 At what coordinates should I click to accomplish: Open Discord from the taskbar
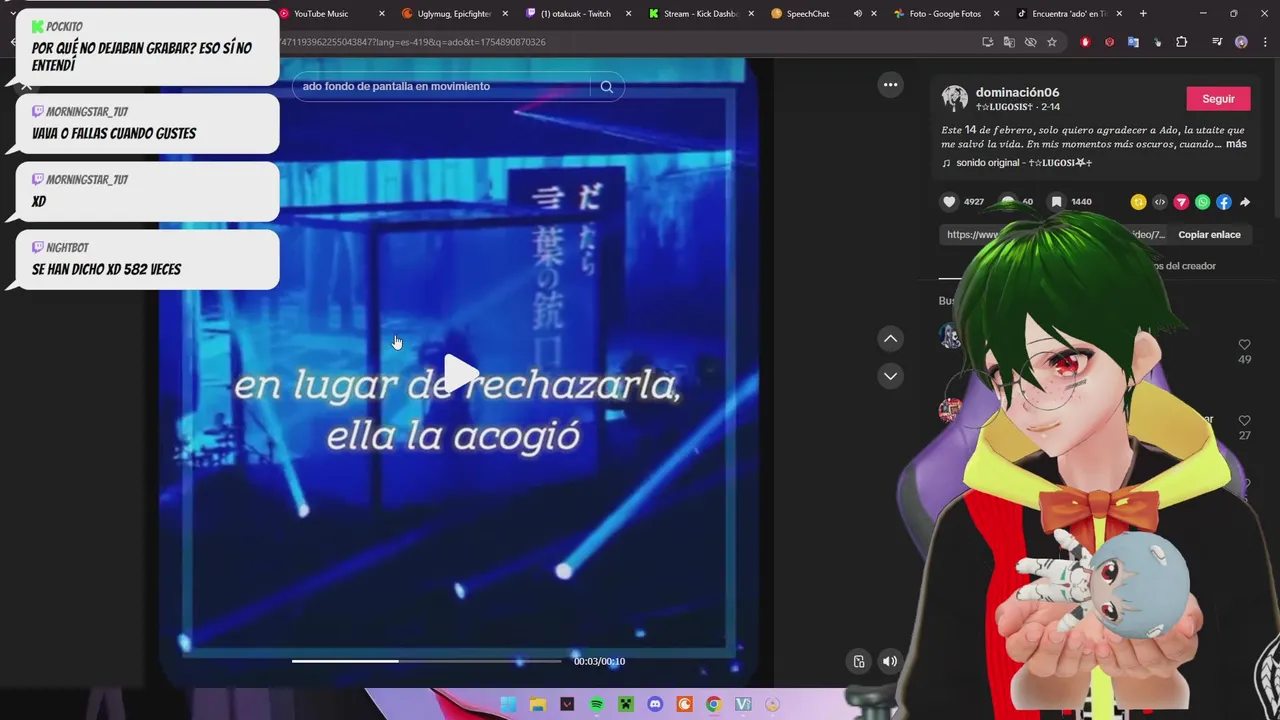655,705
